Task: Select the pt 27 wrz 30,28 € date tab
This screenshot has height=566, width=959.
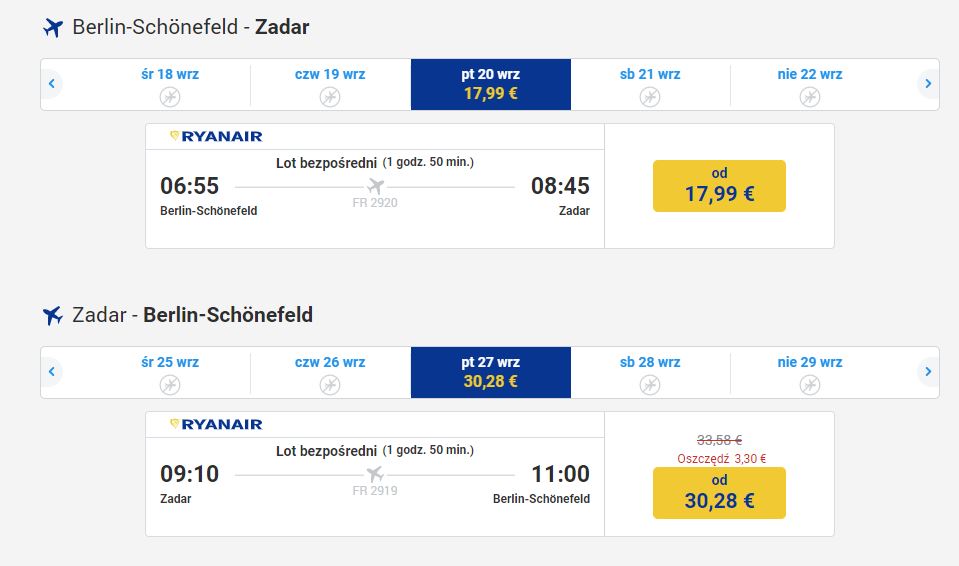Action: click(x=491, y=373)
